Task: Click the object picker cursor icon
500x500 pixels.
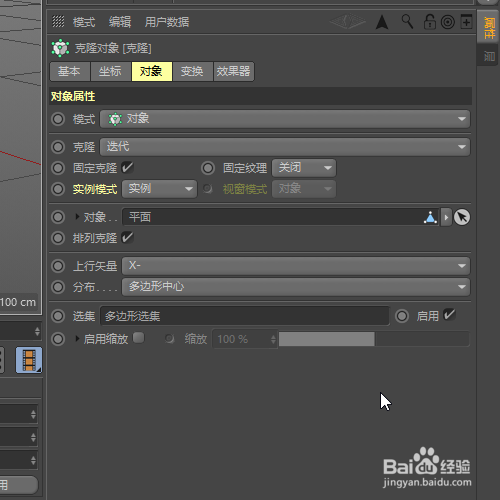Action: coord(462,217)
